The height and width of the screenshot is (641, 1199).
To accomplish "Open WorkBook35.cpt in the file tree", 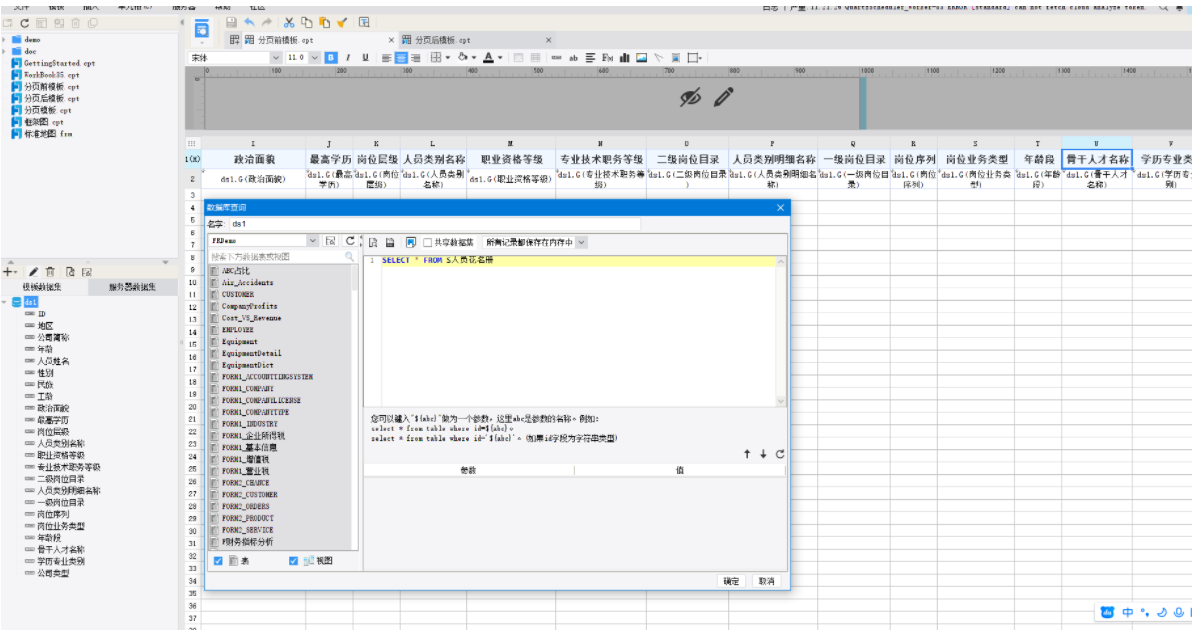I will click(51, 75).
